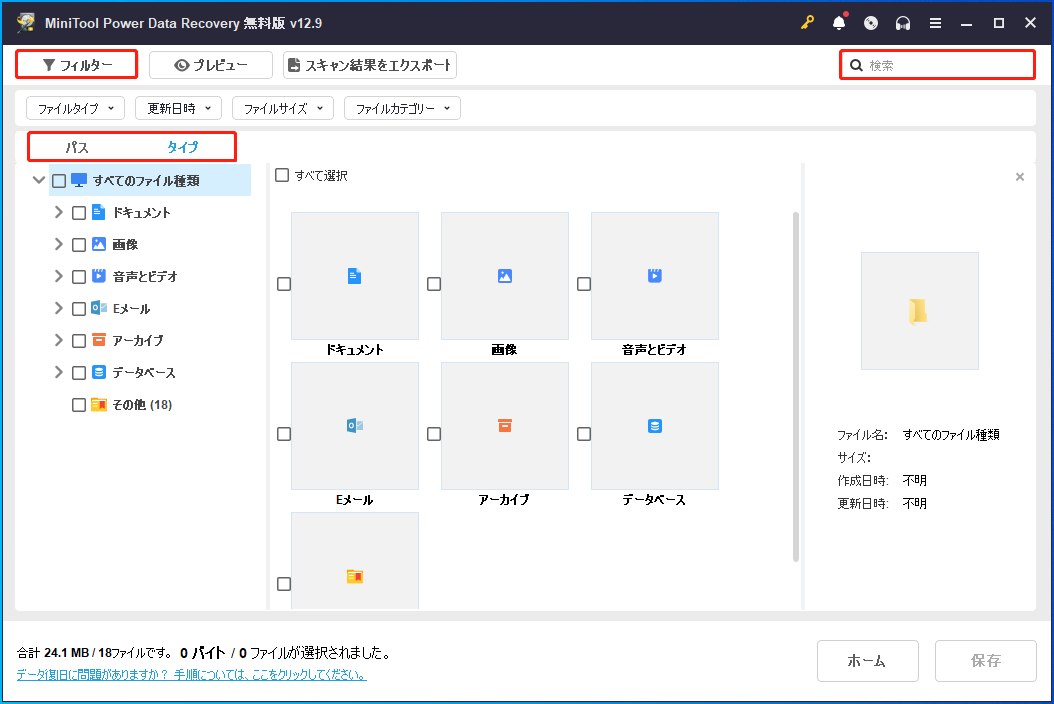Open the ファイルカテゴリー dropdown
This screenshot has height=704, width=1054.
point(402,108)
